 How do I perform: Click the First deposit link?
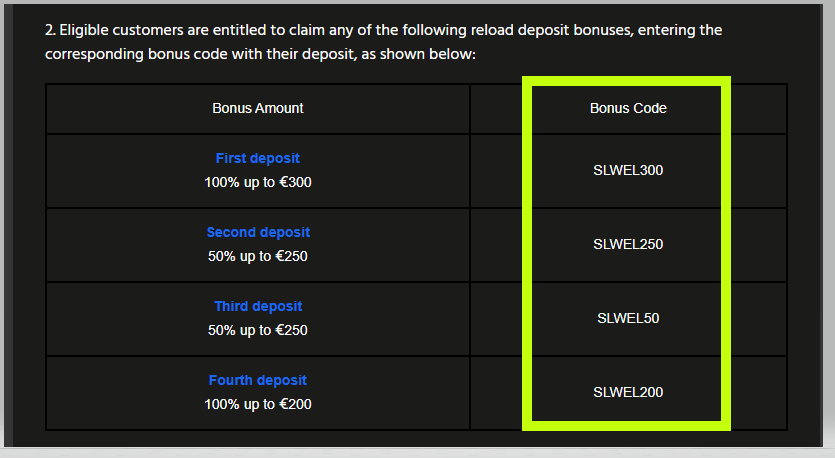(257, 158)
